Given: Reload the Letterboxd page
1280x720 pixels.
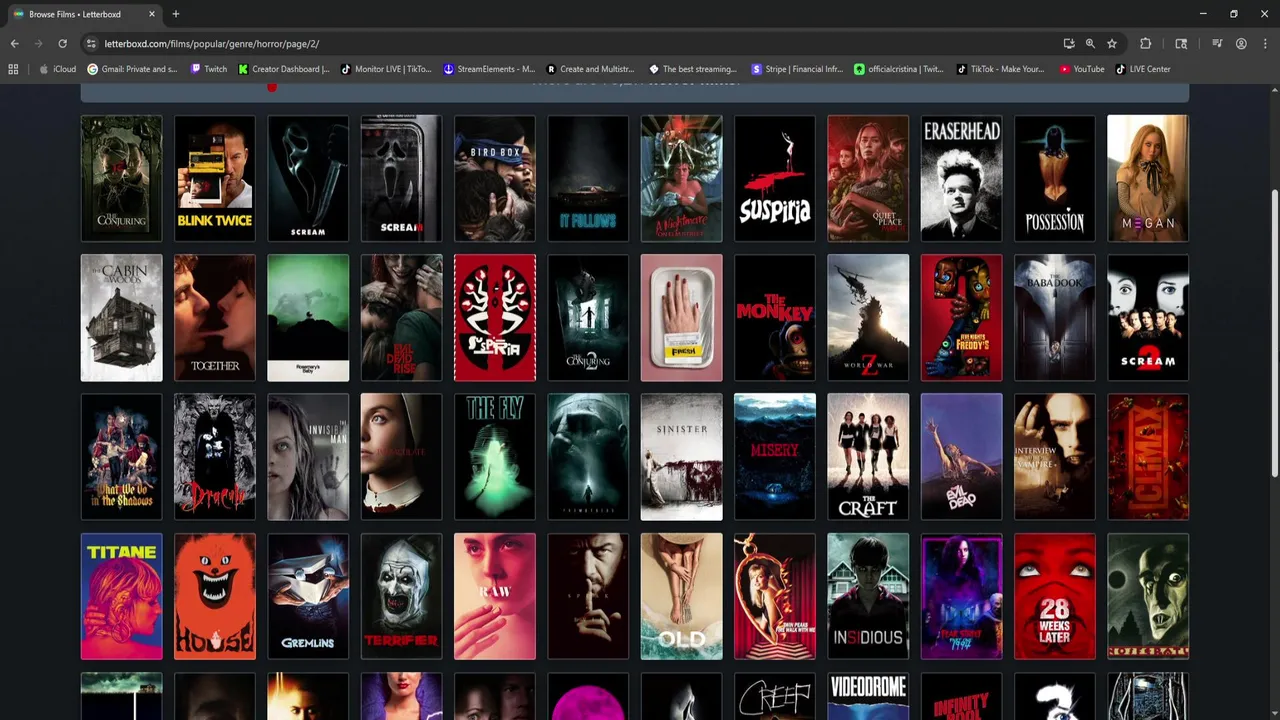Looking at the screenshot, I should [62, 44].
